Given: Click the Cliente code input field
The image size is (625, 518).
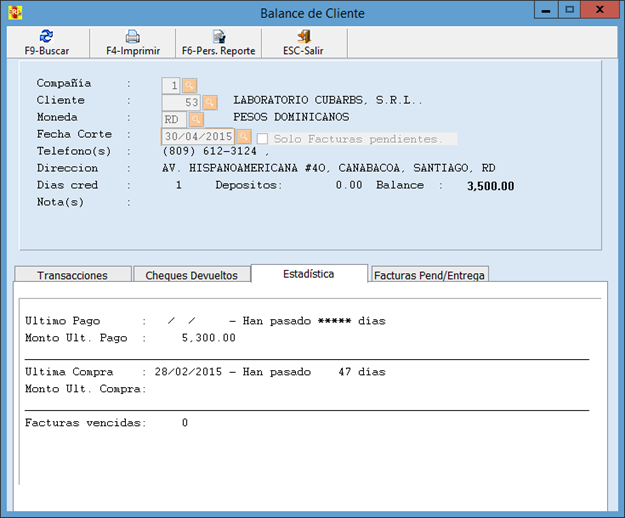Looking at the screenshot, I should [x=181, y=101].
